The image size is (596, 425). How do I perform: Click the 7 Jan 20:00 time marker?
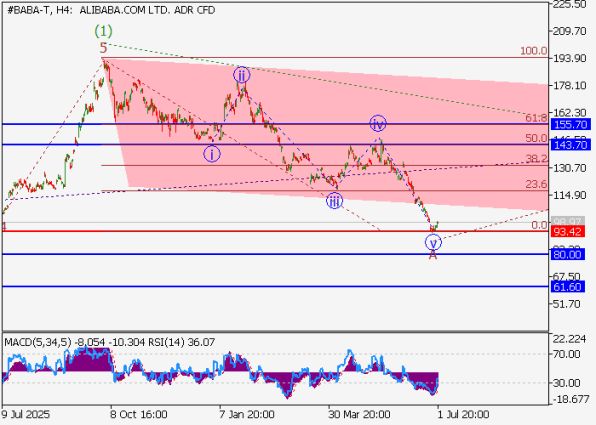[247, 414]
